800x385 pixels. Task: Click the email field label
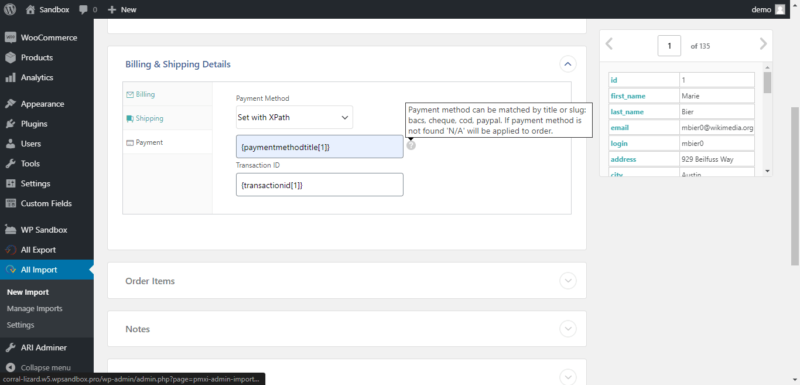[x=619, y=127]
